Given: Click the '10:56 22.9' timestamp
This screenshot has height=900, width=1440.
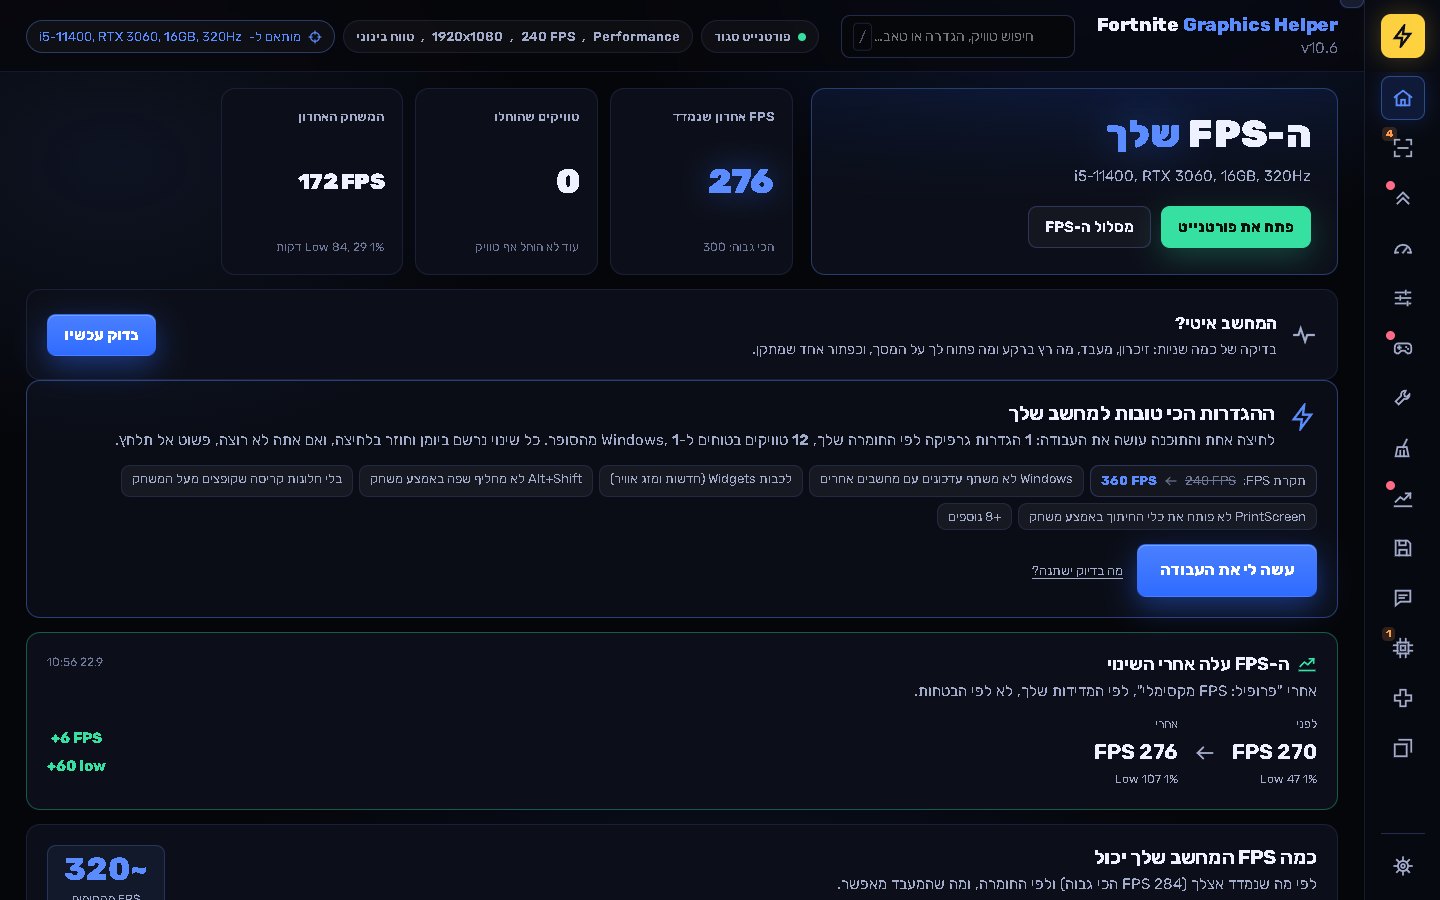Looking at the screenshot, I should [75, 662].
